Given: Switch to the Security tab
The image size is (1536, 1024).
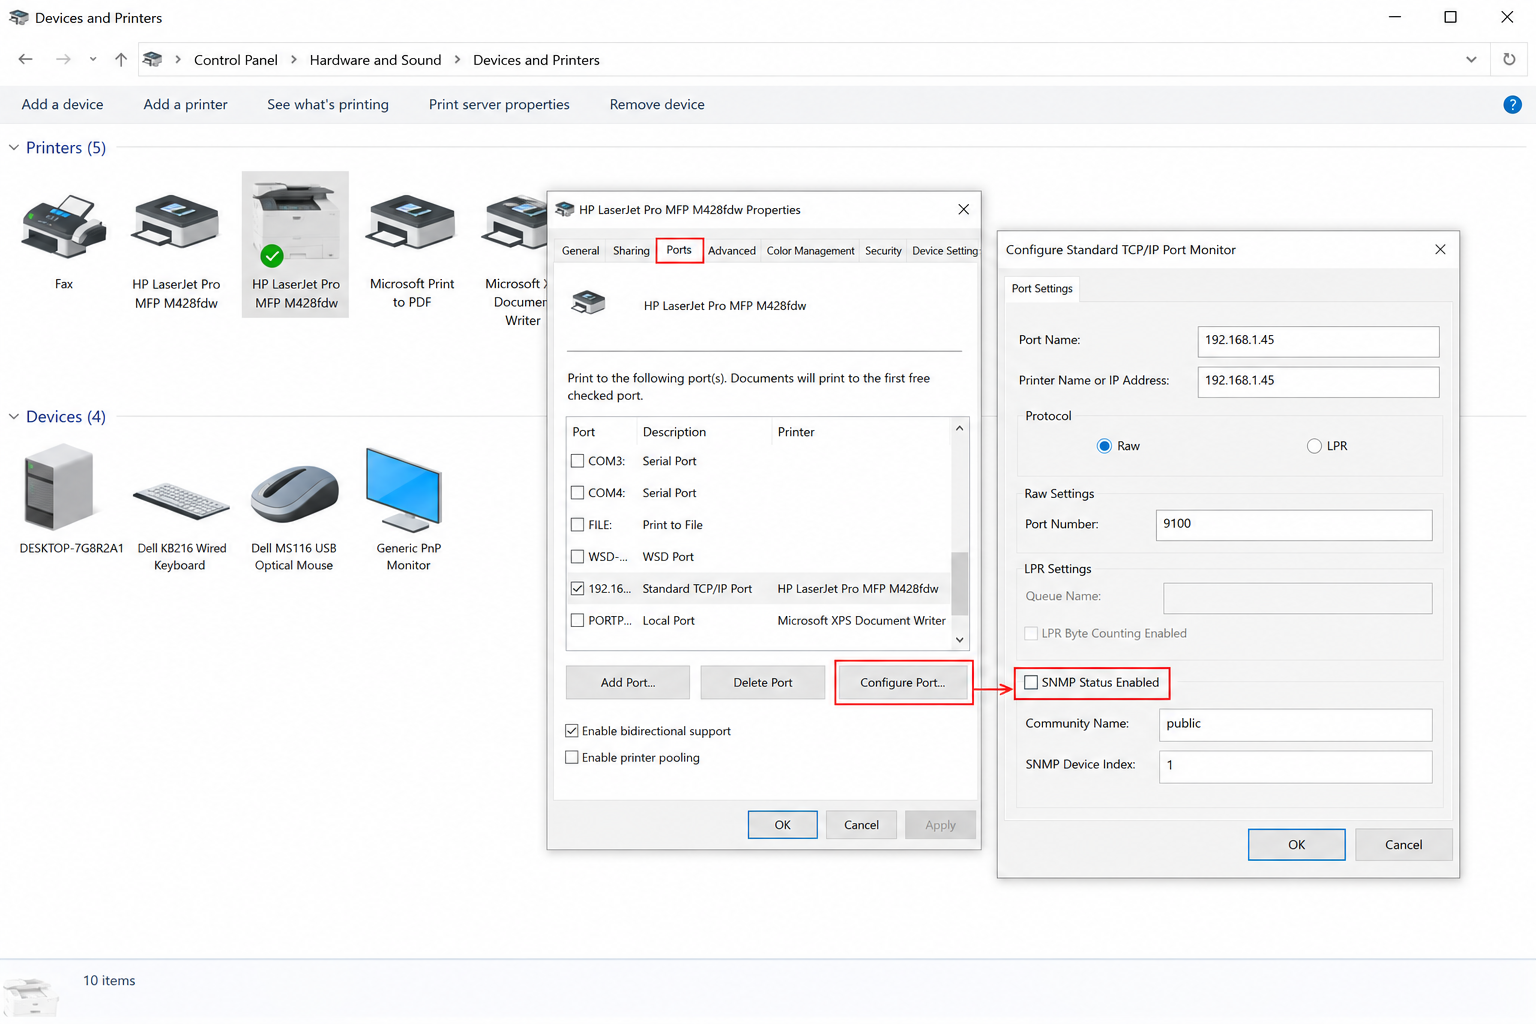Looking at the screenshot, I should [x=883, y=251].
